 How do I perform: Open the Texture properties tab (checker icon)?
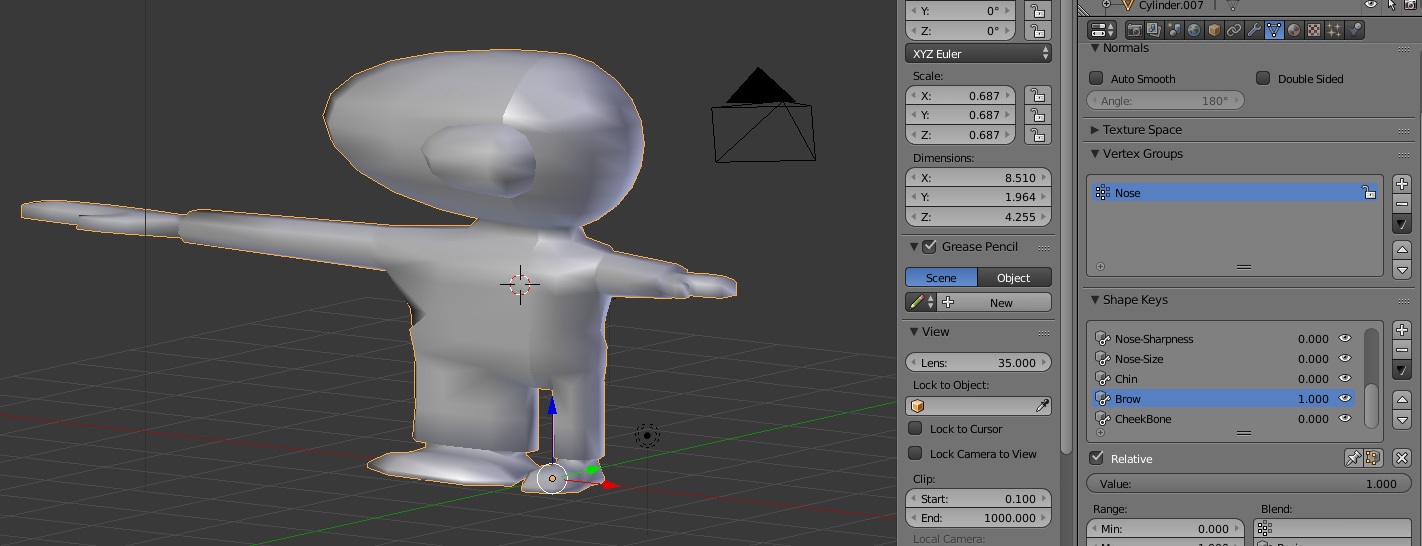(x=1314, y=30)
